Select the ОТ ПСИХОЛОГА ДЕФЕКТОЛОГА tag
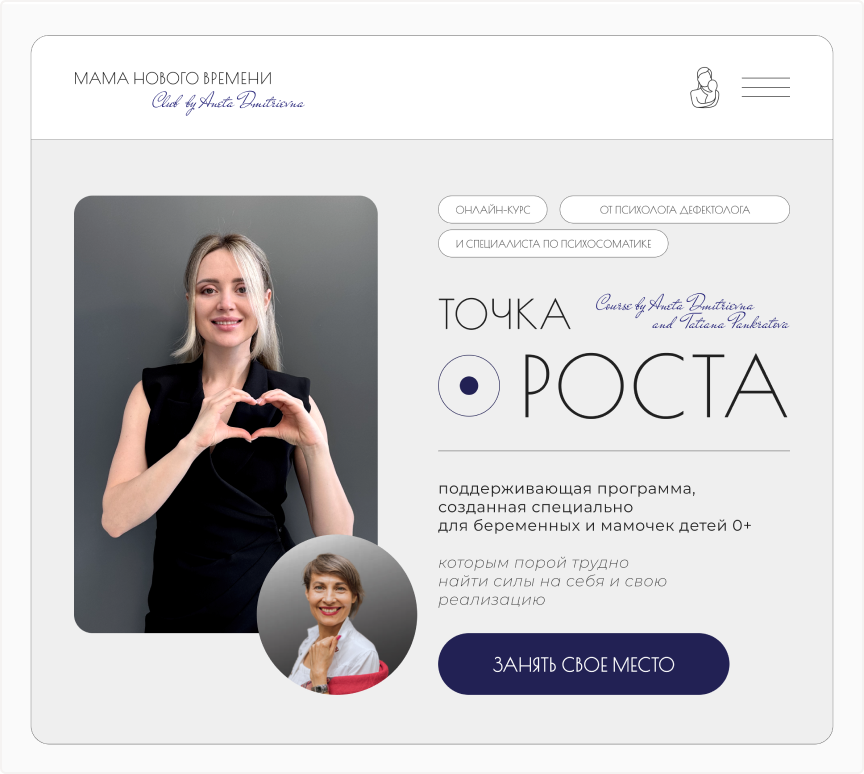Screen dimensions: 864x774 [x=674, y=209]
